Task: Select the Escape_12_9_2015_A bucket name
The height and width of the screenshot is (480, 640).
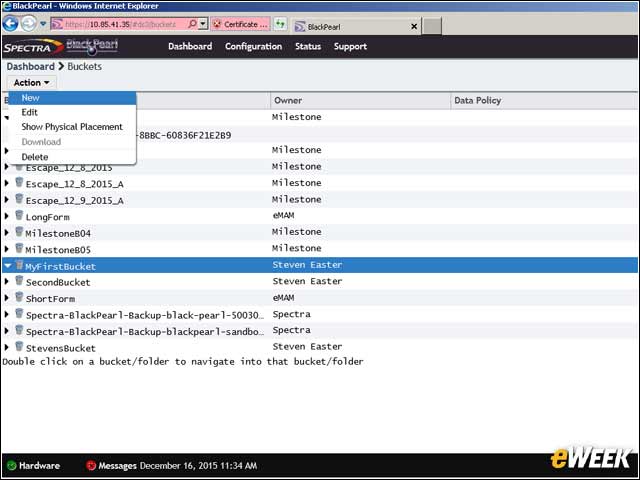Action: click(75, 200)
